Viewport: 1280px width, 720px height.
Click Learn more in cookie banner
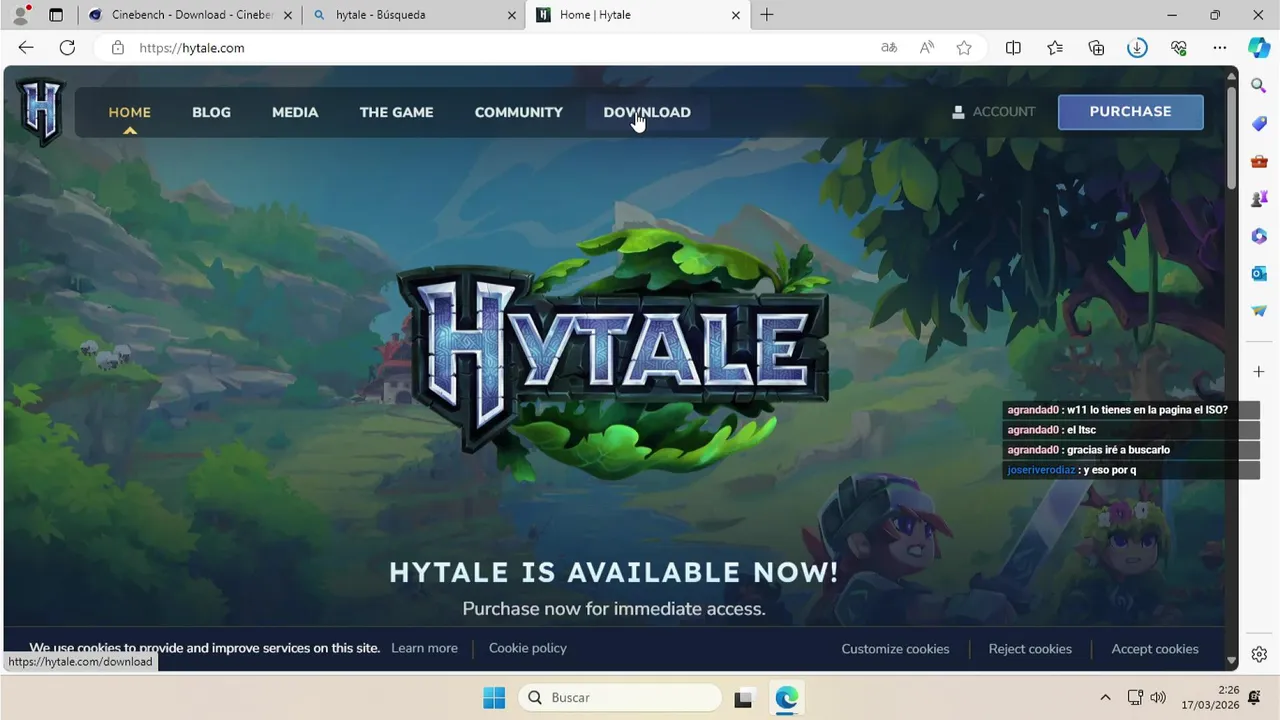(x=424, y=648)
